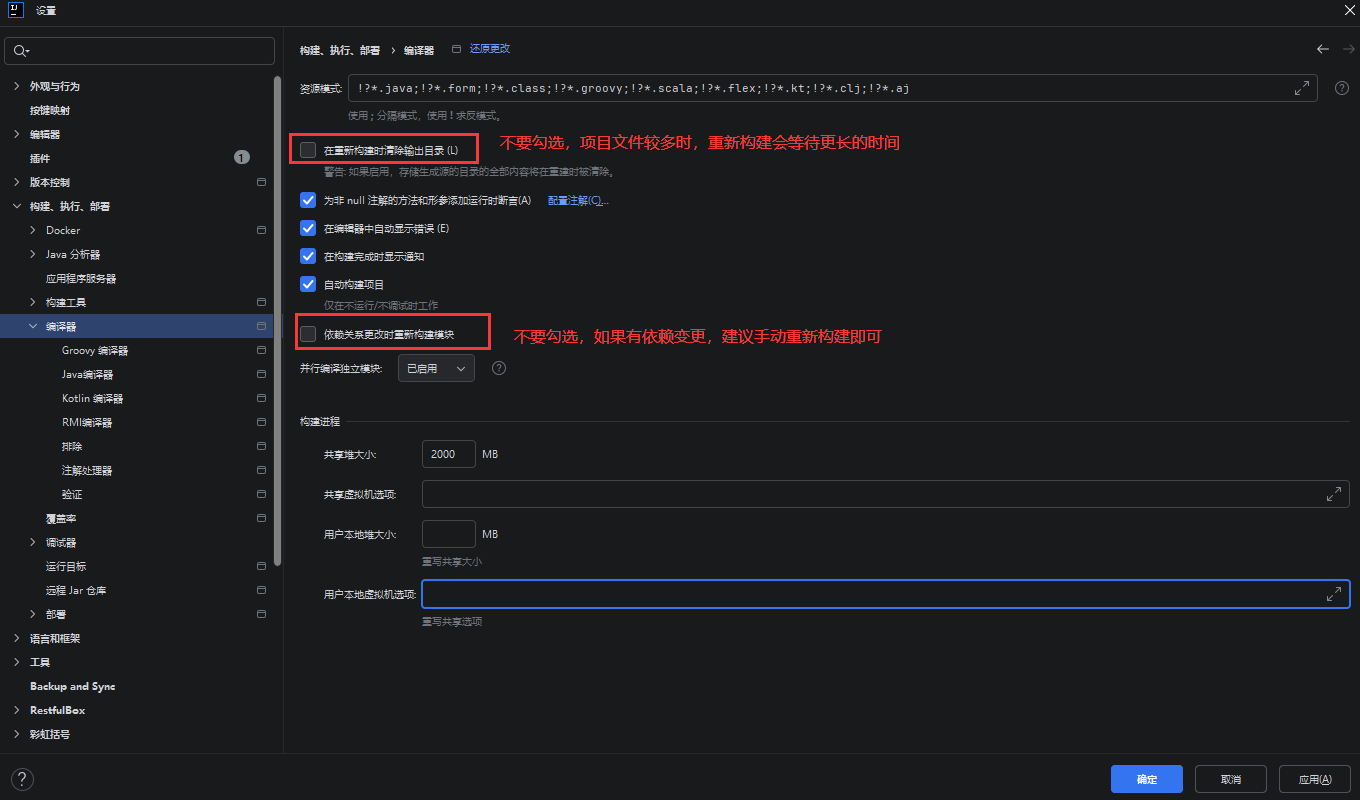This screenshot has height=800, width=1360.
Task: Expand the shared VM options field
Action: 1334,494
